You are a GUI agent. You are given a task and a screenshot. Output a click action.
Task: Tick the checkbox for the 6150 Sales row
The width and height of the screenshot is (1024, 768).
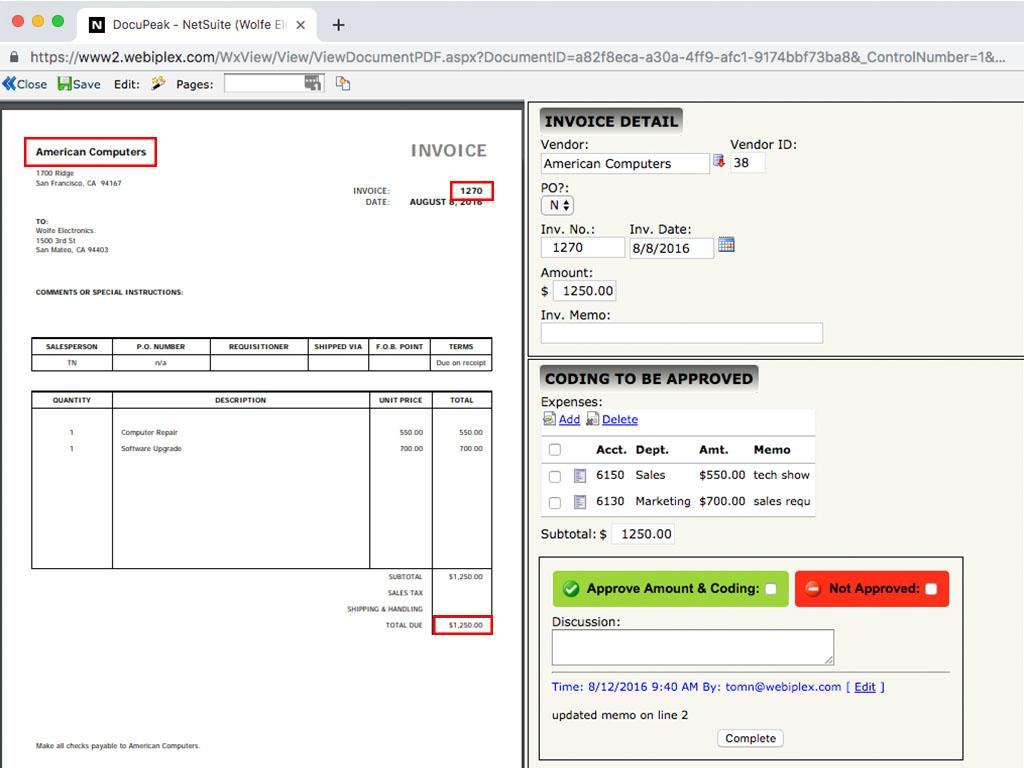(x=555, y=477)
